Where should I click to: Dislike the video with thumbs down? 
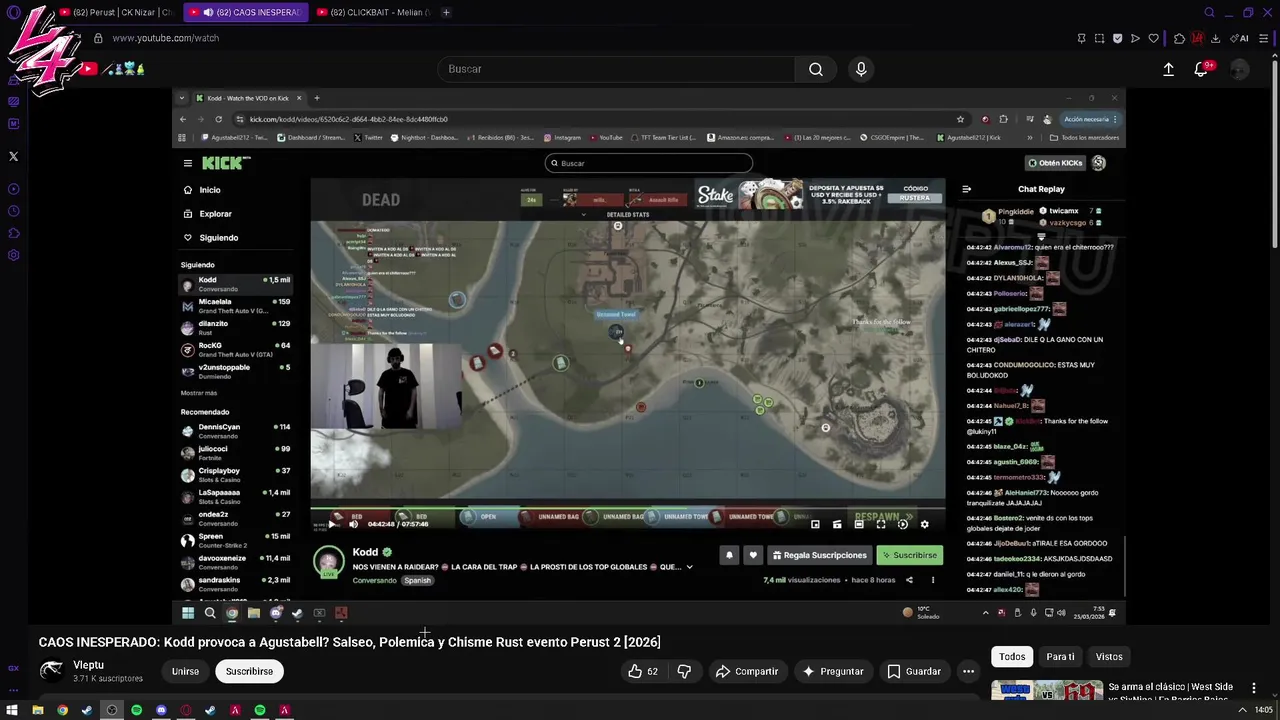click(684, 671)
